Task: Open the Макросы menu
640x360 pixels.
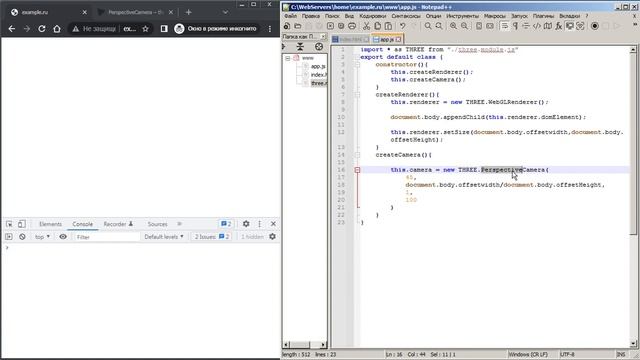Action: 495,16
